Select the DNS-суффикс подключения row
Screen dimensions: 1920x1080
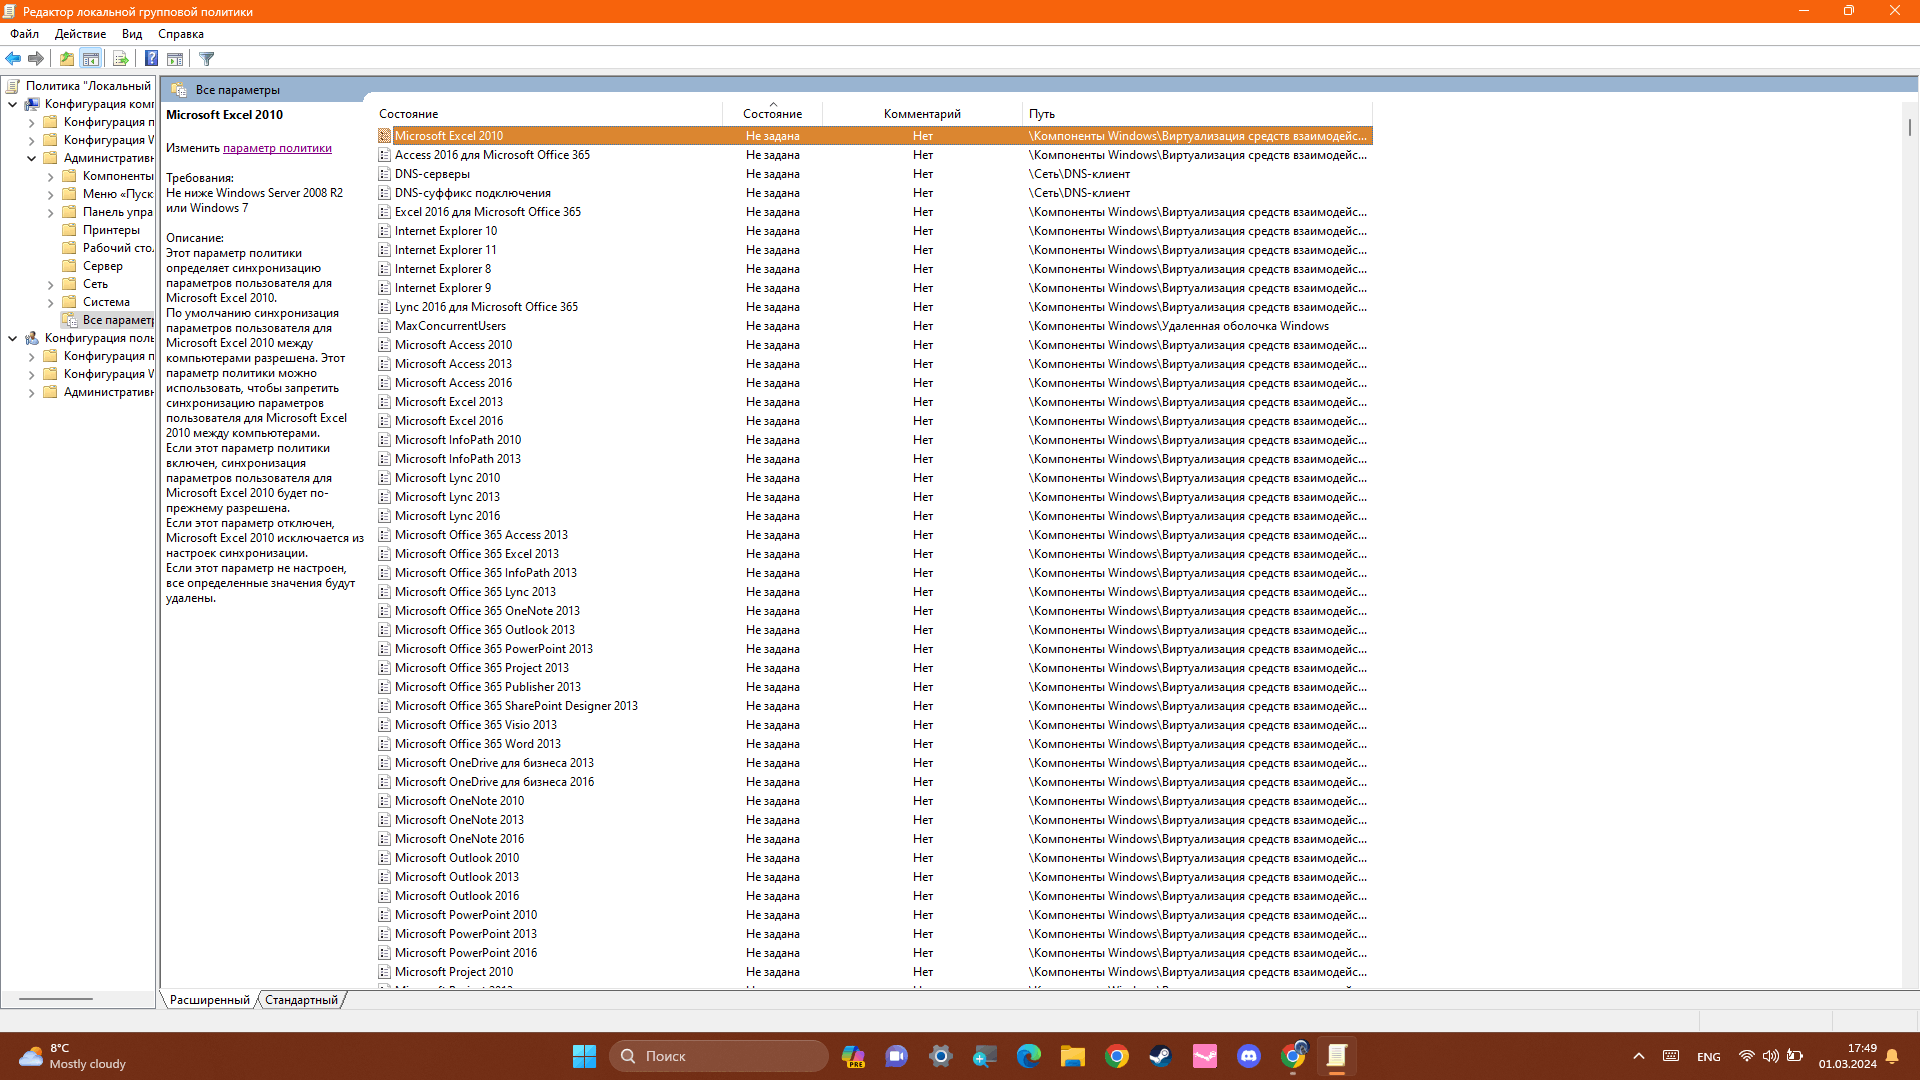(874, 193)
